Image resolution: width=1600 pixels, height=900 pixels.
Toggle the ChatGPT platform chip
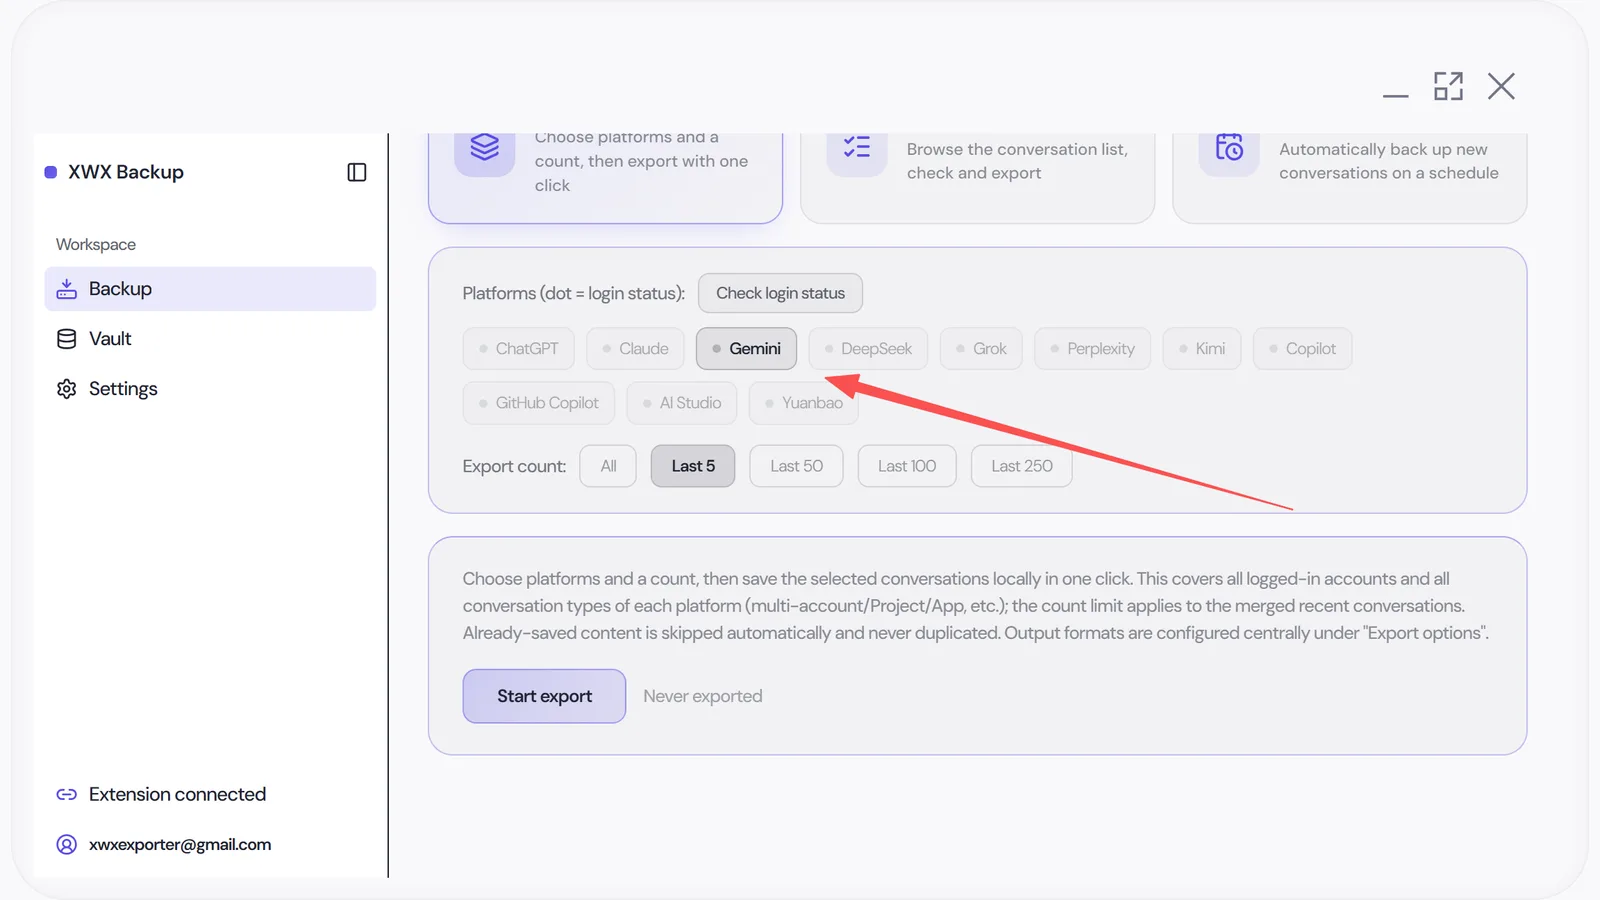(x=518, y=349)
